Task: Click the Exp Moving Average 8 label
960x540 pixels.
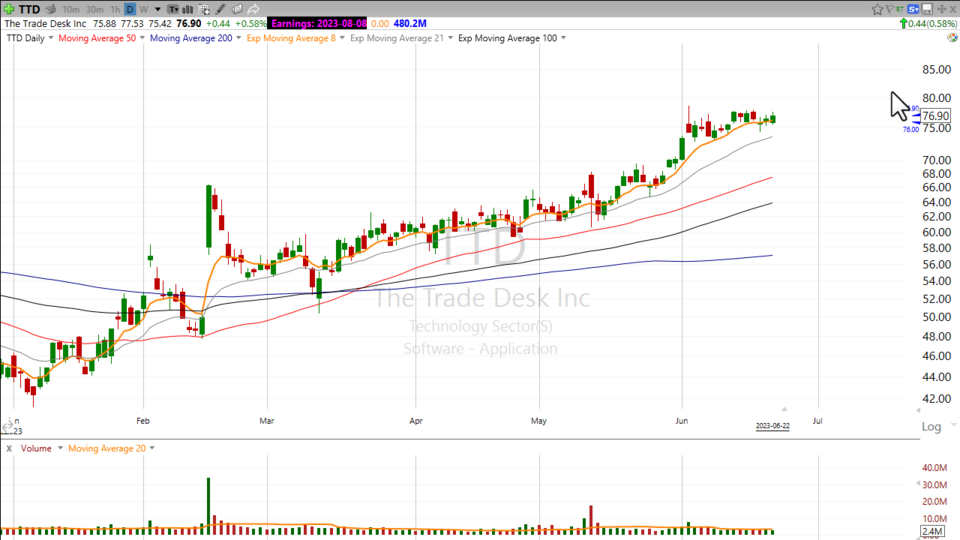Action: tap(291, 38)
